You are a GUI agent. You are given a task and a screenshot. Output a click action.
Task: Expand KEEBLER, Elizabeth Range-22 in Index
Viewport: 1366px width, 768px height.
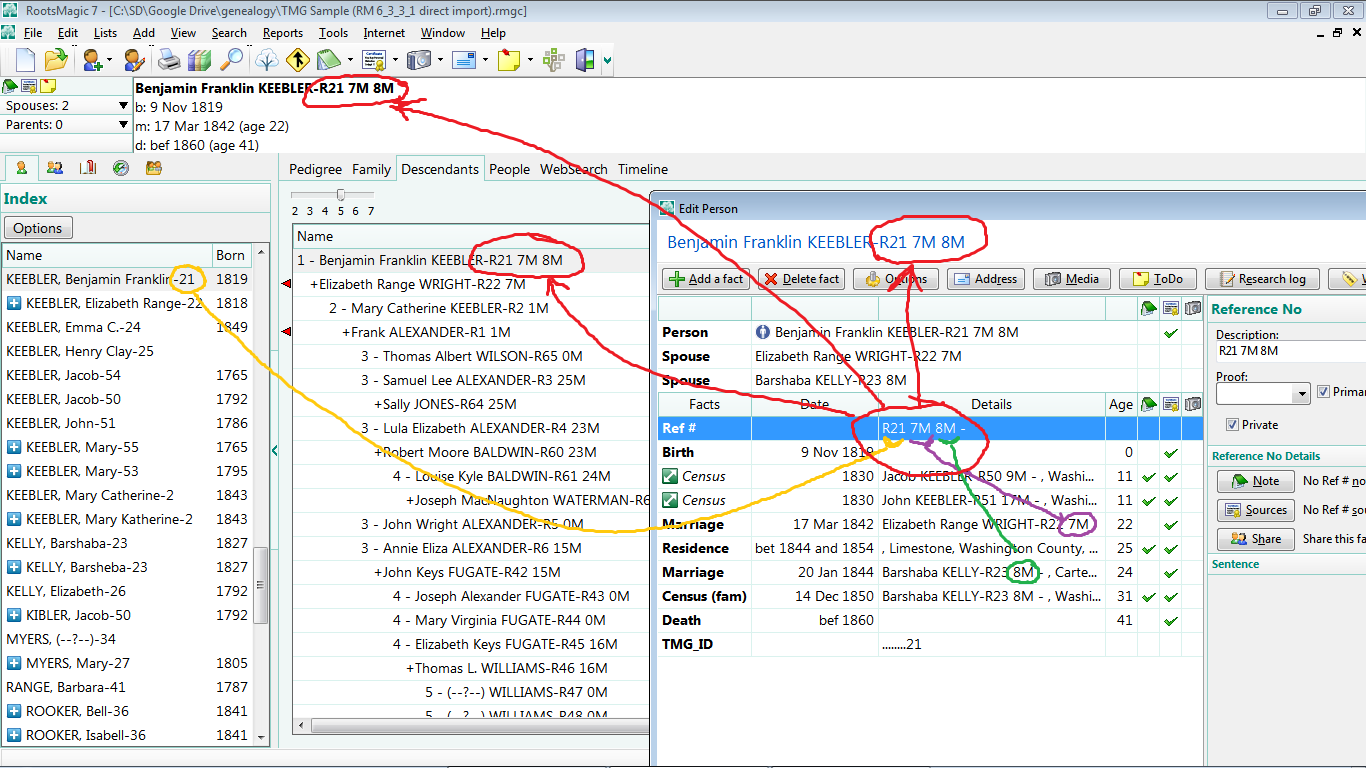pos(14,303)
